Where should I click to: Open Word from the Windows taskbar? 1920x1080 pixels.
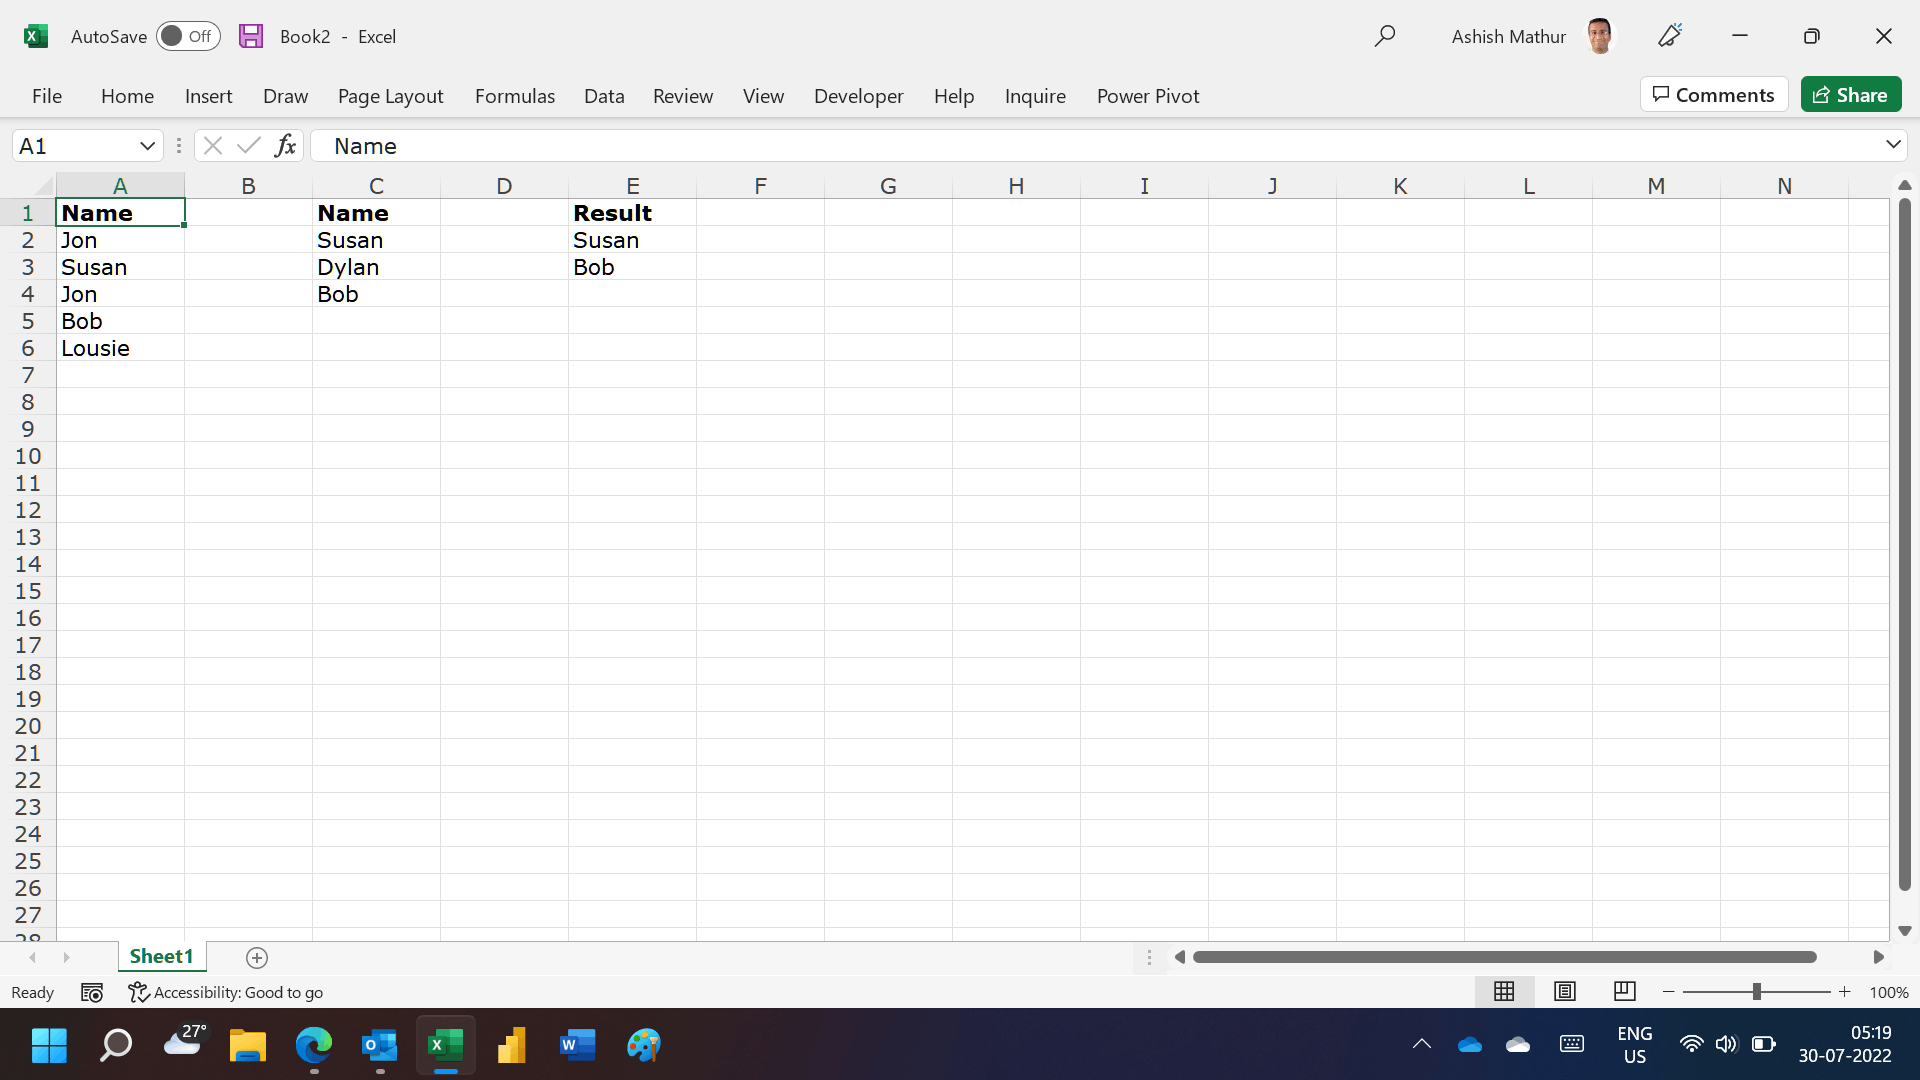pos(577,1046)
